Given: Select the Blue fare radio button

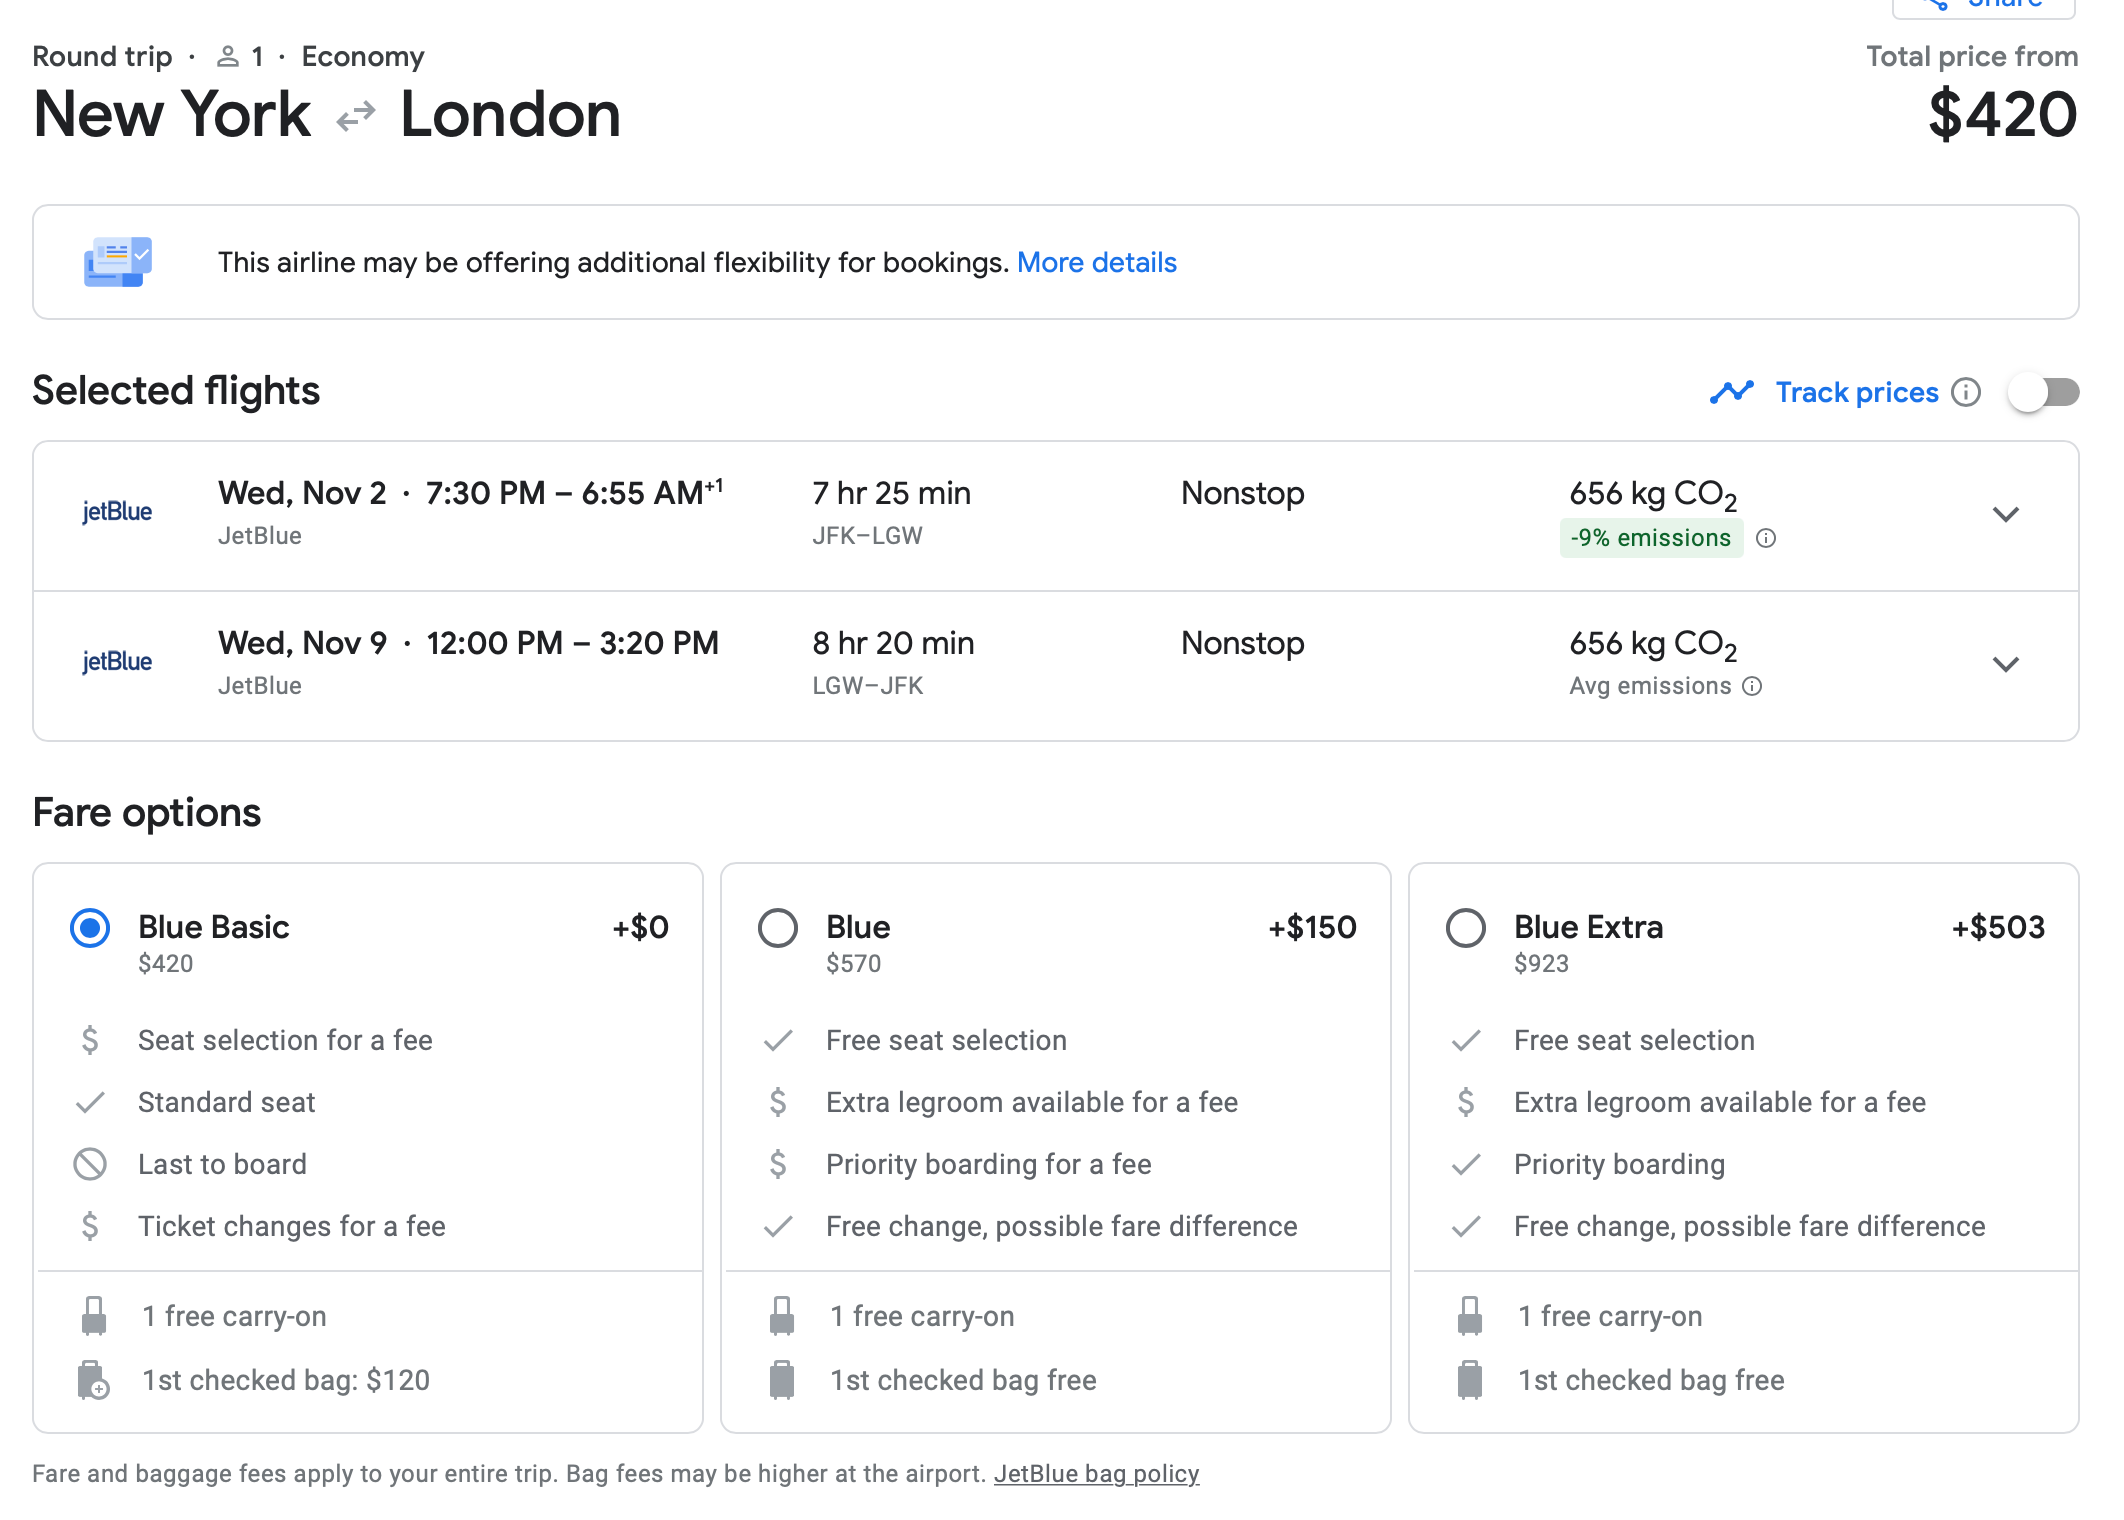Looking at the screenshot, I should pyautogui.click(x=778, y=928).
